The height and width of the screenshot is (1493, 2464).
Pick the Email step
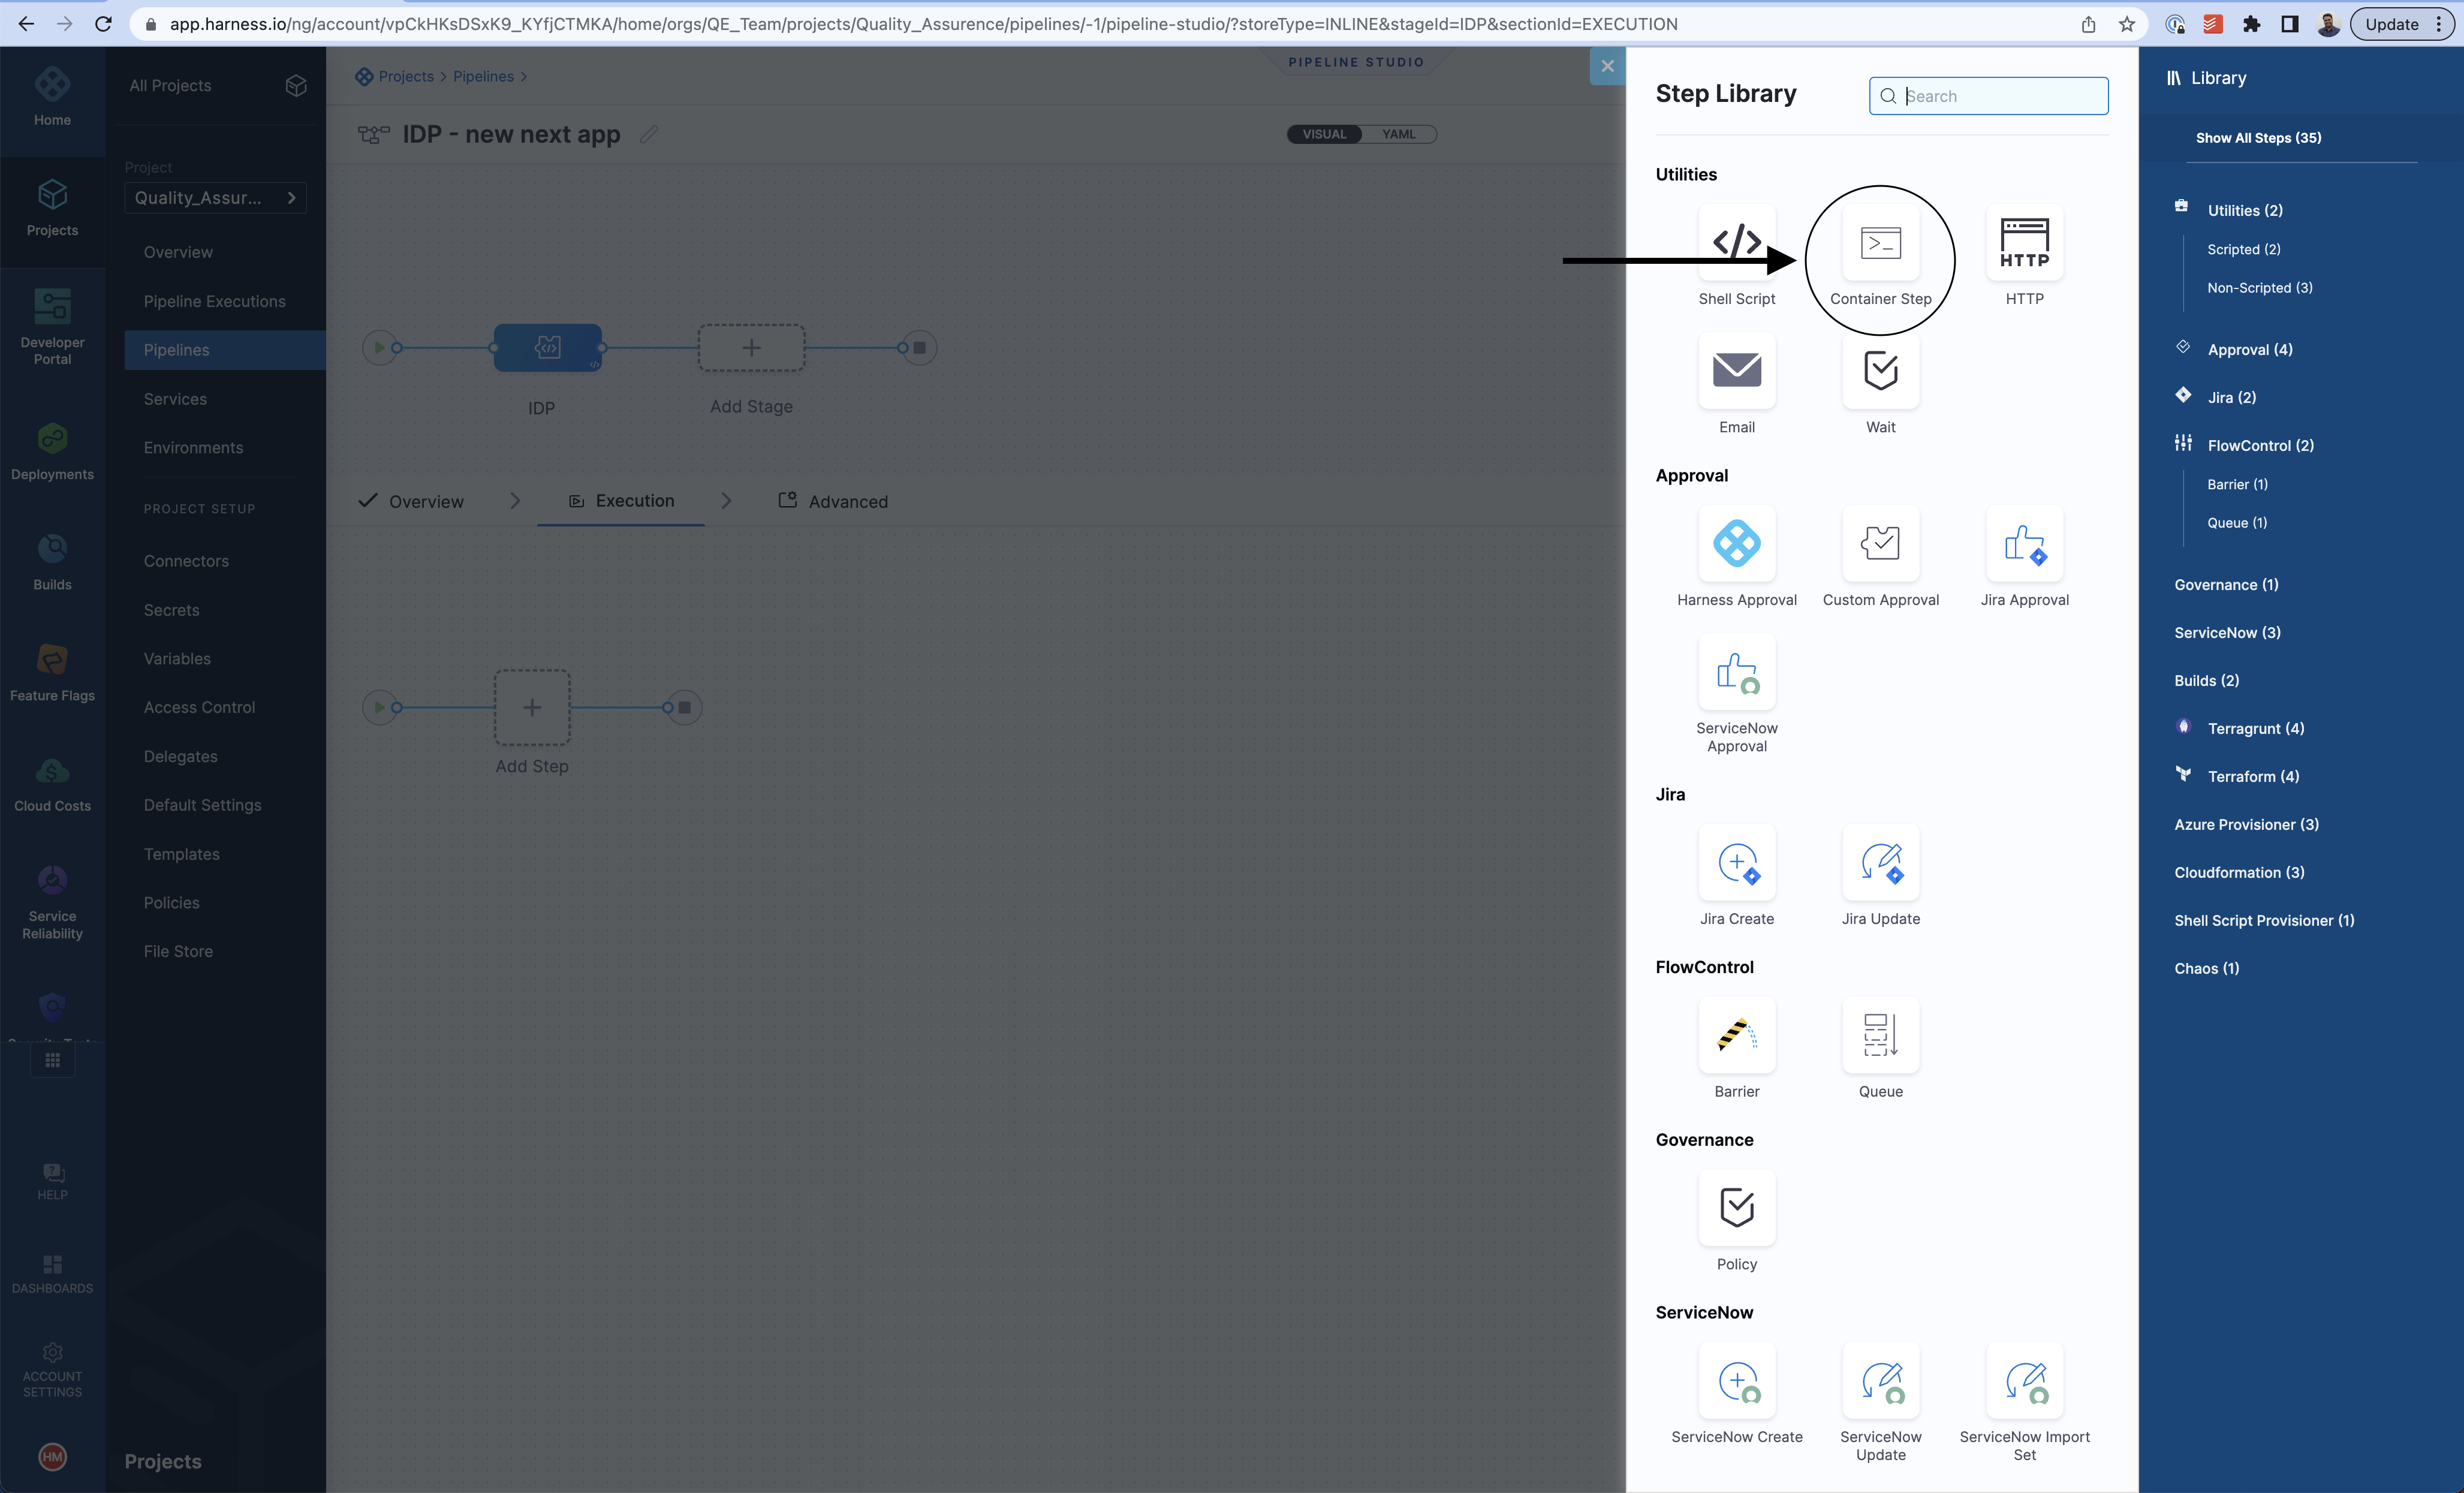pos(1736,371)
